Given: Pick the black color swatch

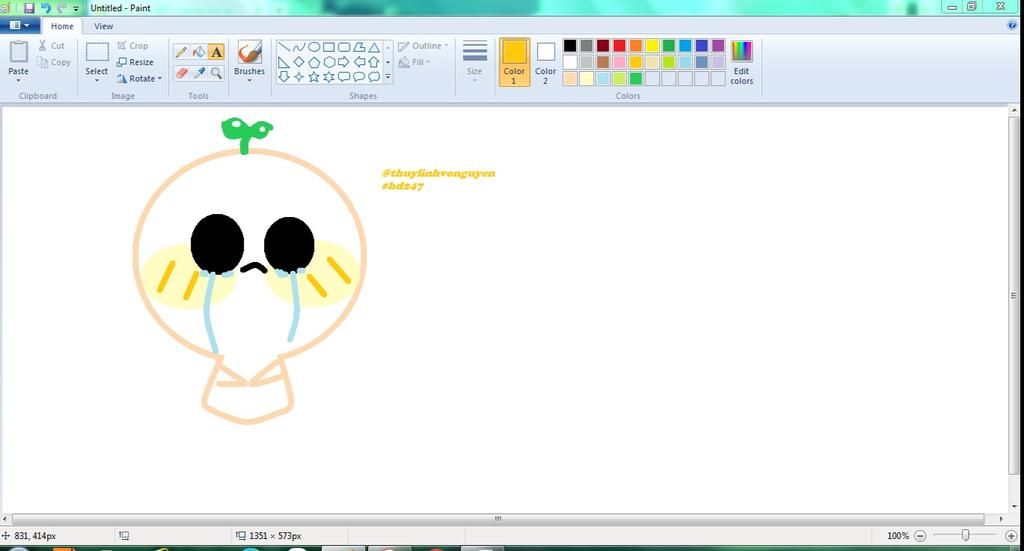Looking at the screenshot, I should click(x=570, y=46).
